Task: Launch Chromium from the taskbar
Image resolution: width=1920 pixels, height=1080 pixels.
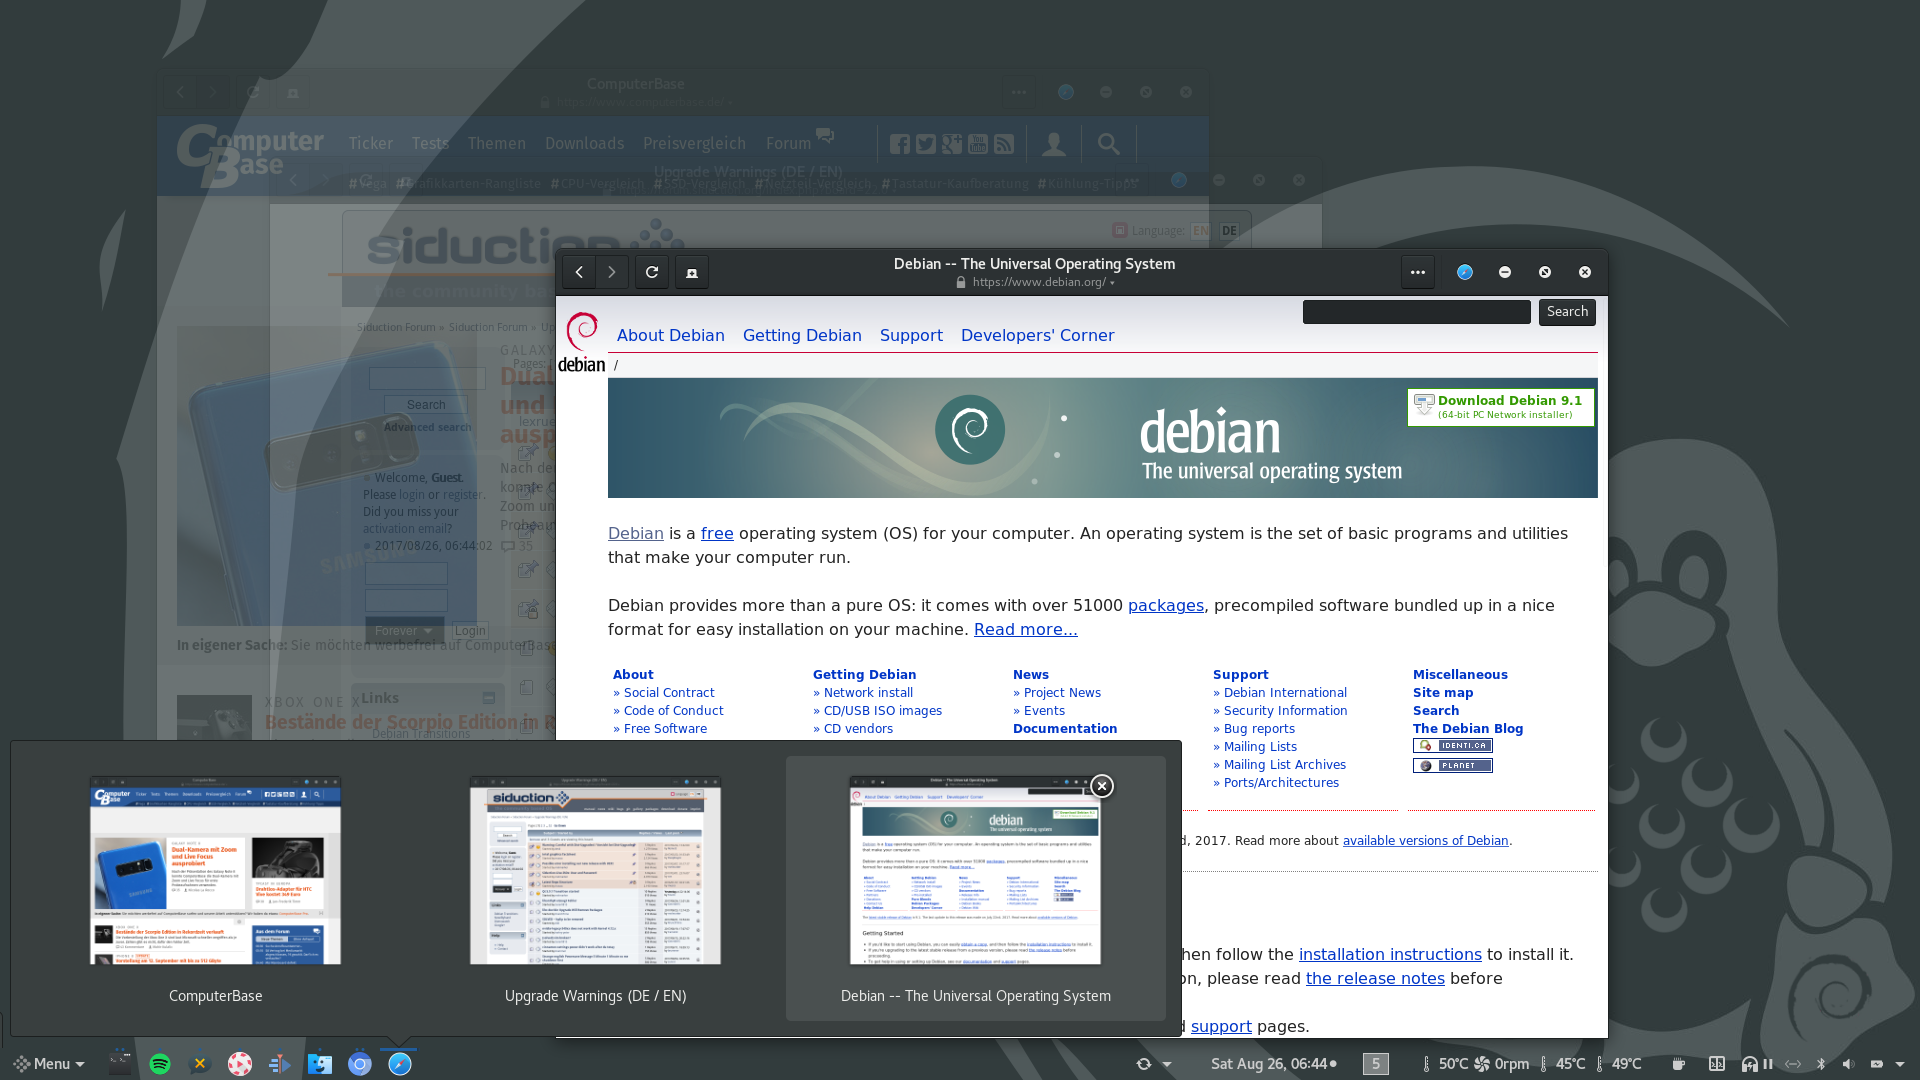Action: [360, 1064]
